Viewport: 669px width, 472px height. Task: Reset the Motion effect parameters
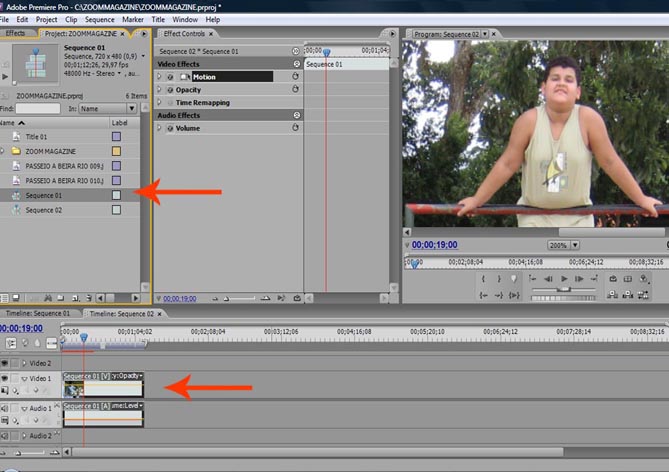pyautogui.click(x=296, y=77)
